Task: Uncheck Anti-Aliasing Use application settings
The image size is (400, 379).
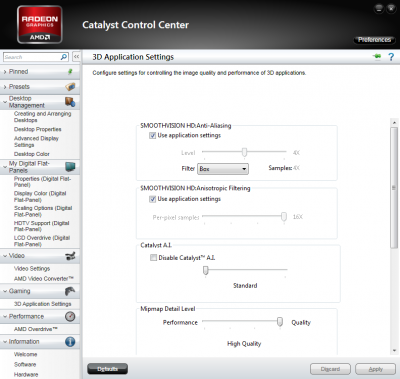Action: click(153, 136)
